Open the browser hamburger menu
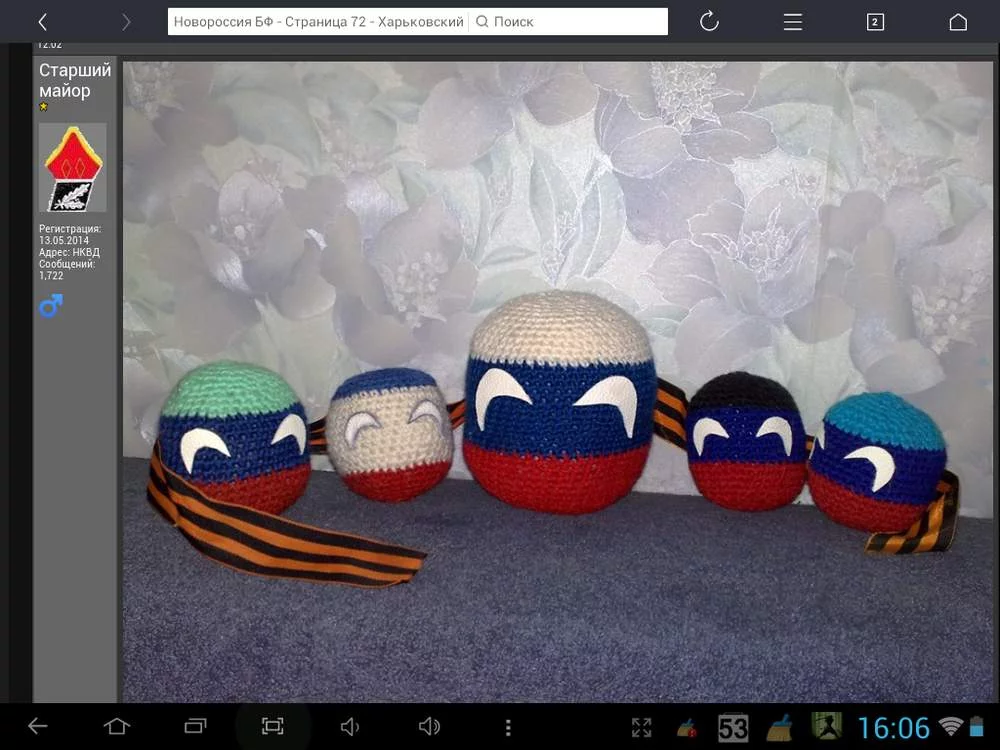The width and height of the screenshot is (1000, 750). coord(793,22)
